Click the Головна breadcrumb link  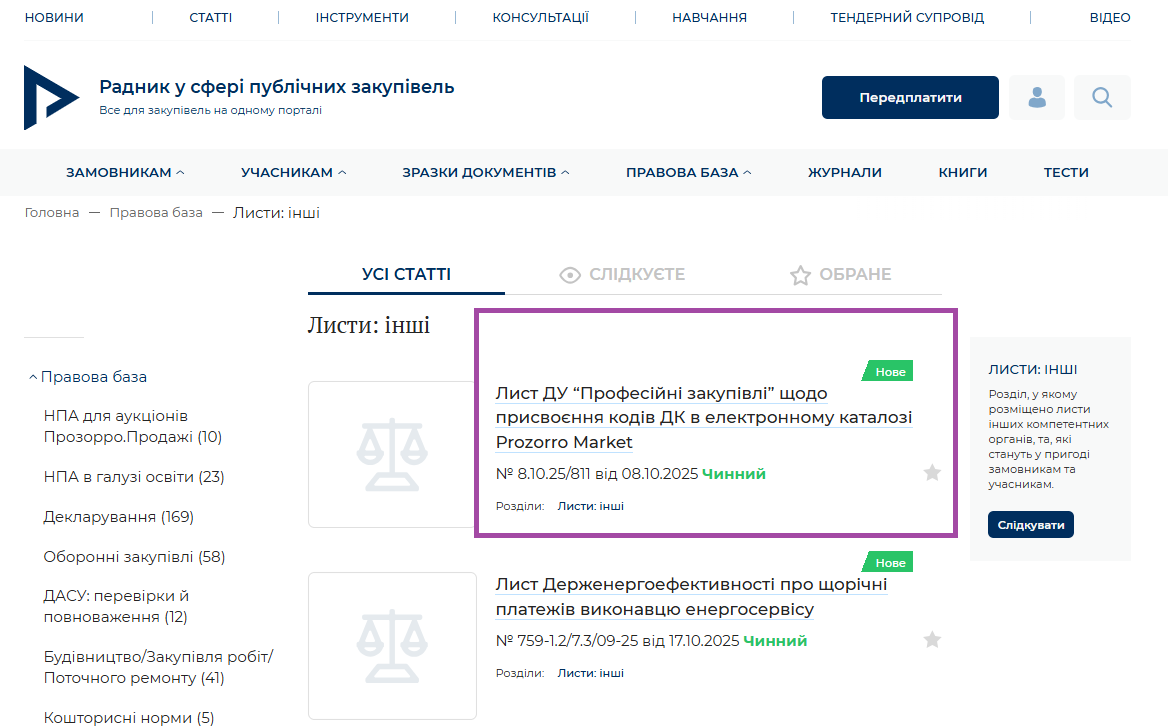tap(52, 213)
